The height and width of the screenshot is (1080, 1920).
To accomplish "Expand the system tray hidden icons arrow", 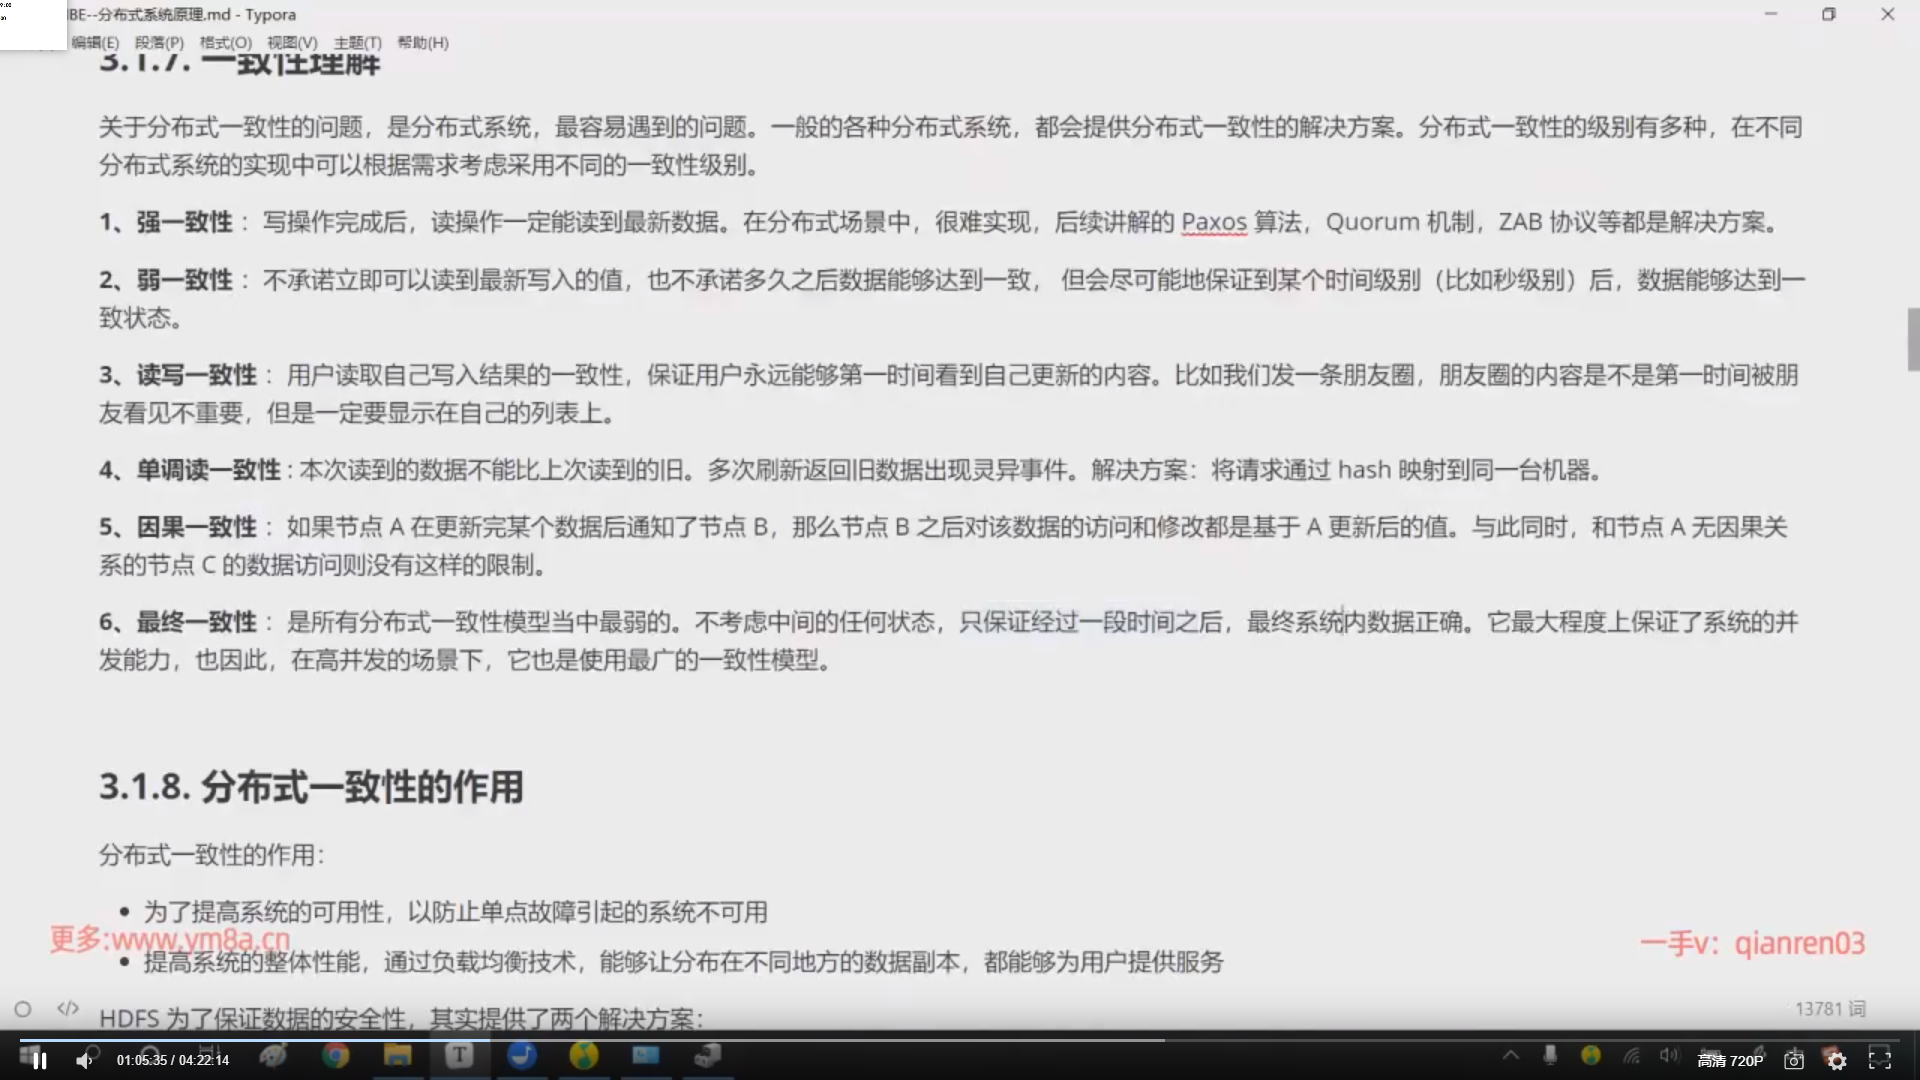I will click(1510, 1055).
